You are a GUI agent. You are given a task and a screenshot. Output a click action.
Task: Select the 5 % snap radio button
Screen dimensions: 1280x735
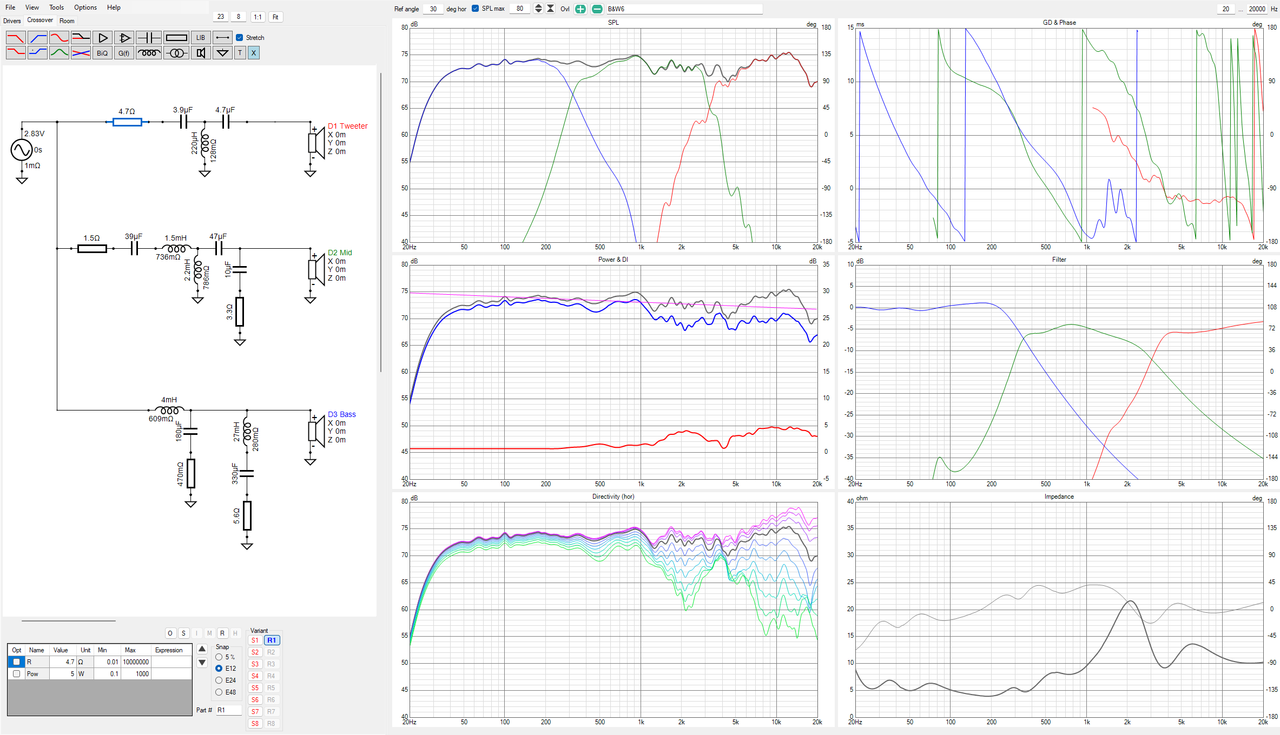point(219,656)
